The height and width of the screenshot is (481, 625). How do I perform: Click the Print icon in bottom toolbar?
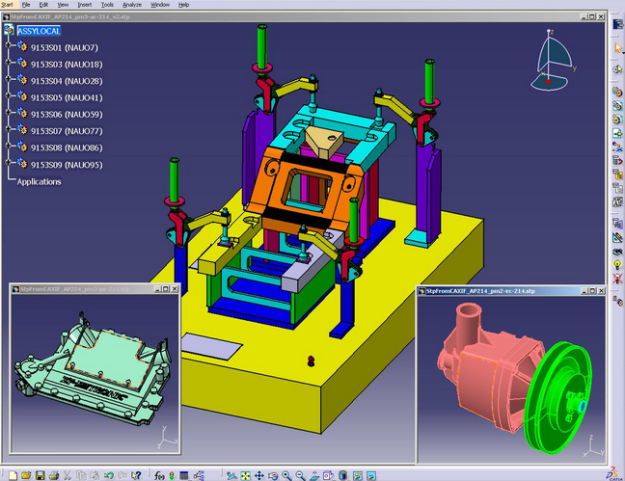coord(53,474)
